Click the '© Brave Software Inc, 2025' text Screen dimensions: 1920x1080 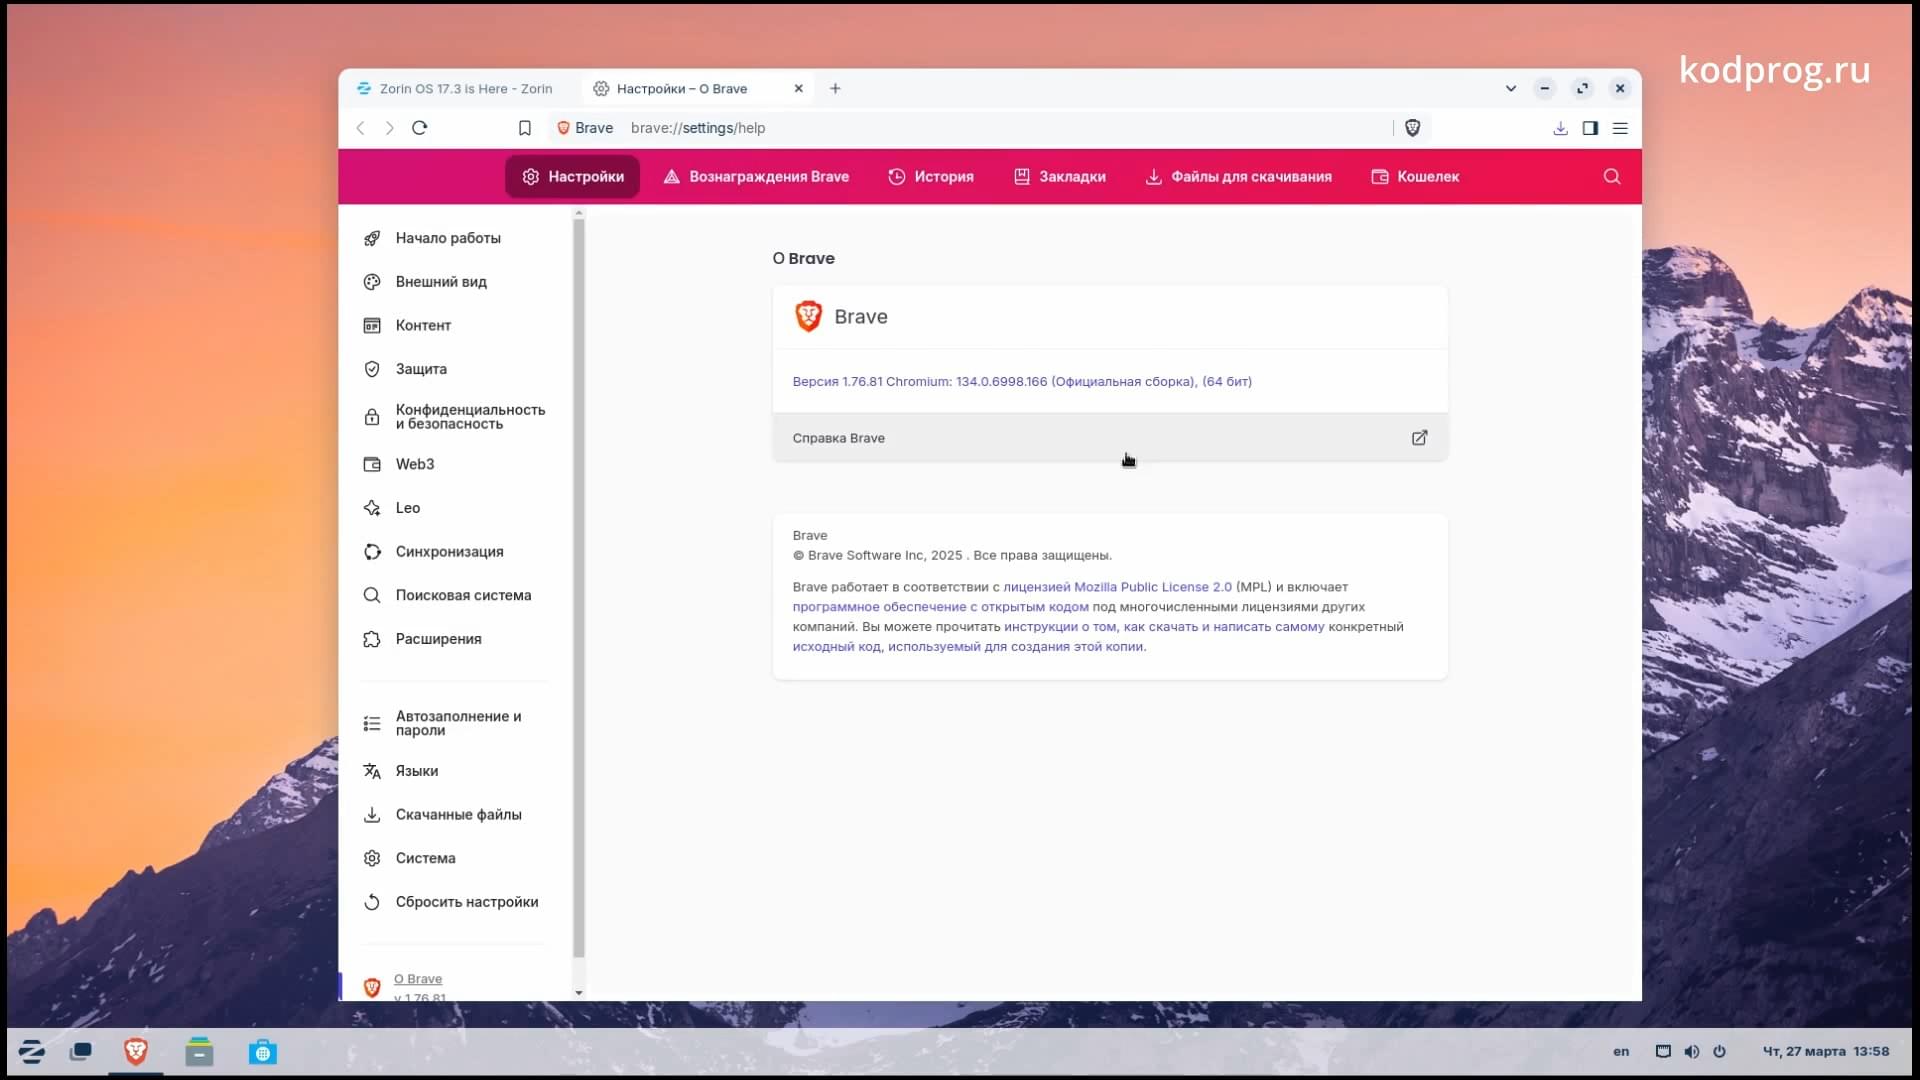click(x=878, y=556)
